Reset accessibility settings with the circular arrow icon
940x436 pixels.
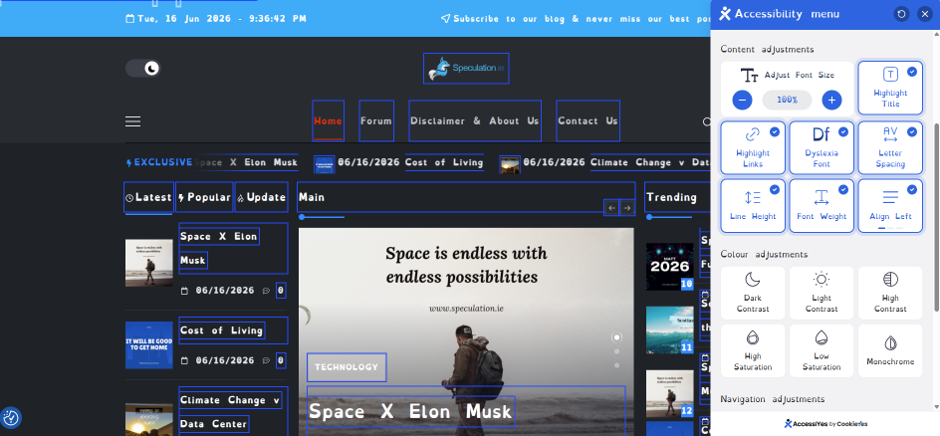pos(901,14)
